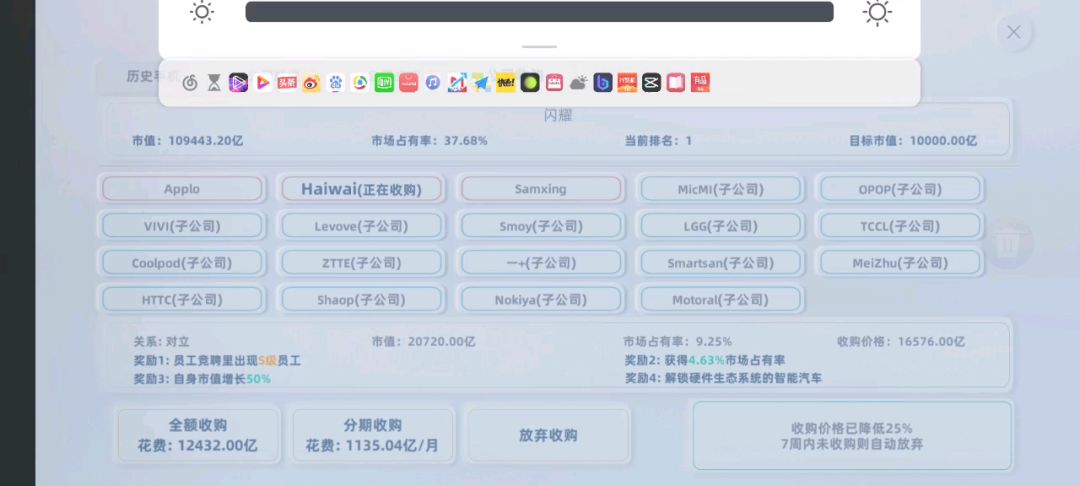Screen dimensions: 1080x486
Task: Choose Shaop(子公司) subsidiary
Action: click(x=362, y=299)
